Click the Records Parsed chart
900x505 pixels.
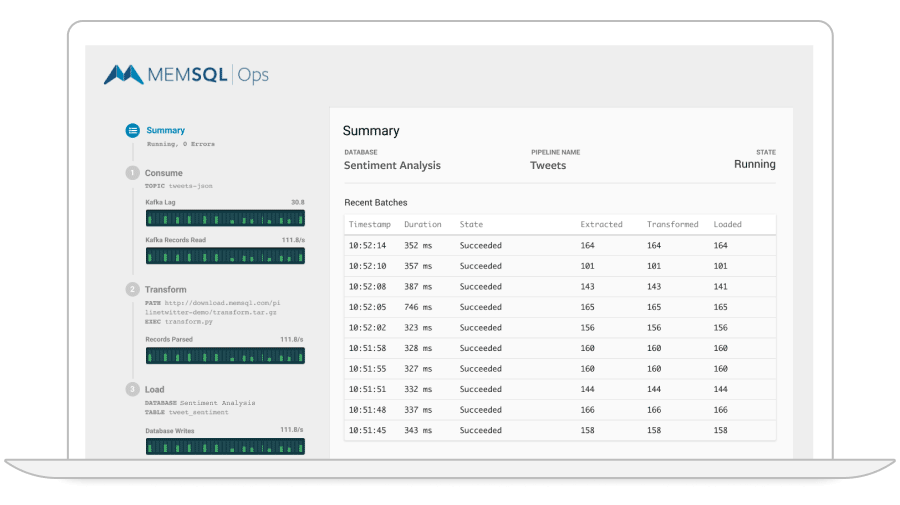pos(225,356)
